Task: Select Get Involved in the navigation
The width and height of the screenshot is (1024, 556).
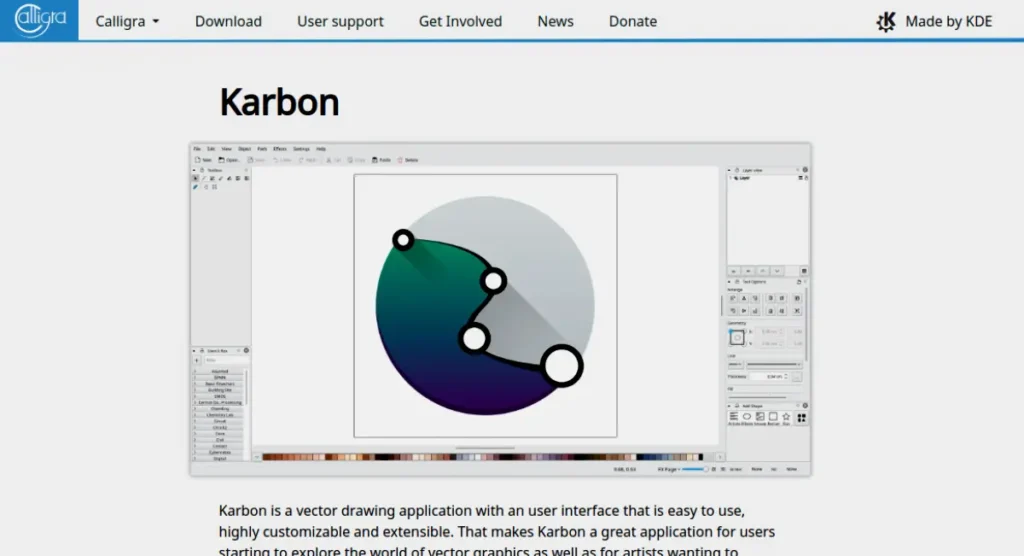Action: (x=460, y=21)
